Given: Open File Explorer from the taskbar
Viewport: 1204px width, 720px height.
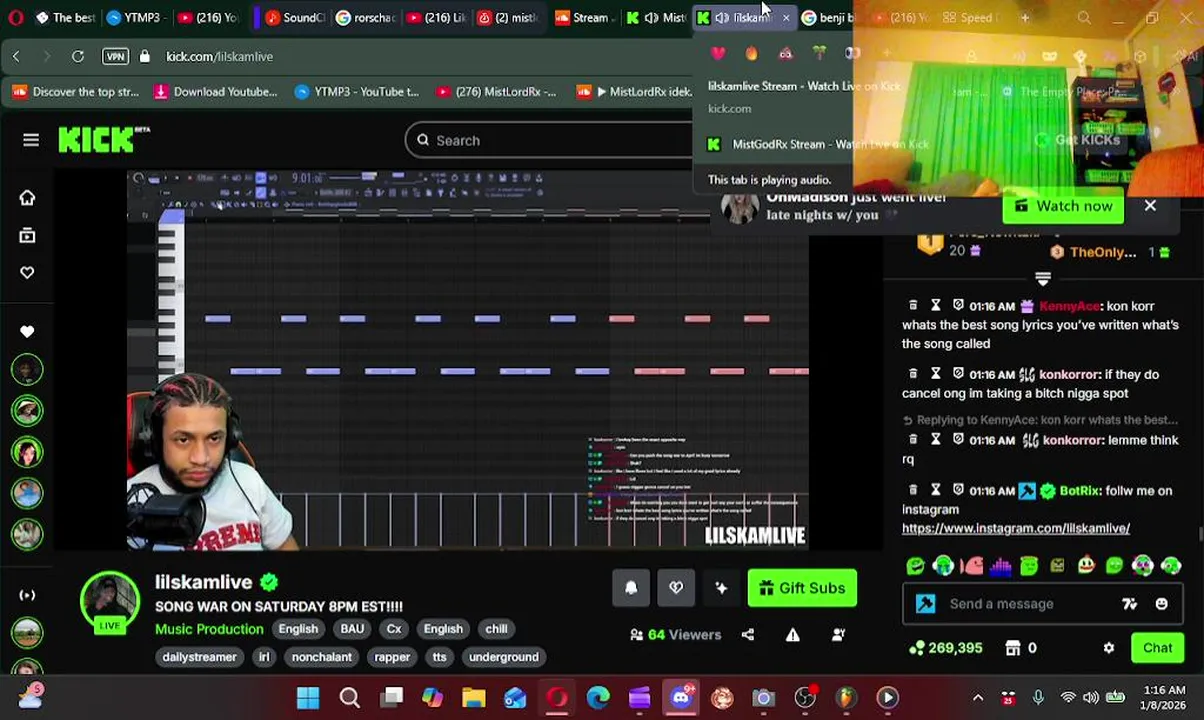Looking at the screenshot, I should coord(473,698).
